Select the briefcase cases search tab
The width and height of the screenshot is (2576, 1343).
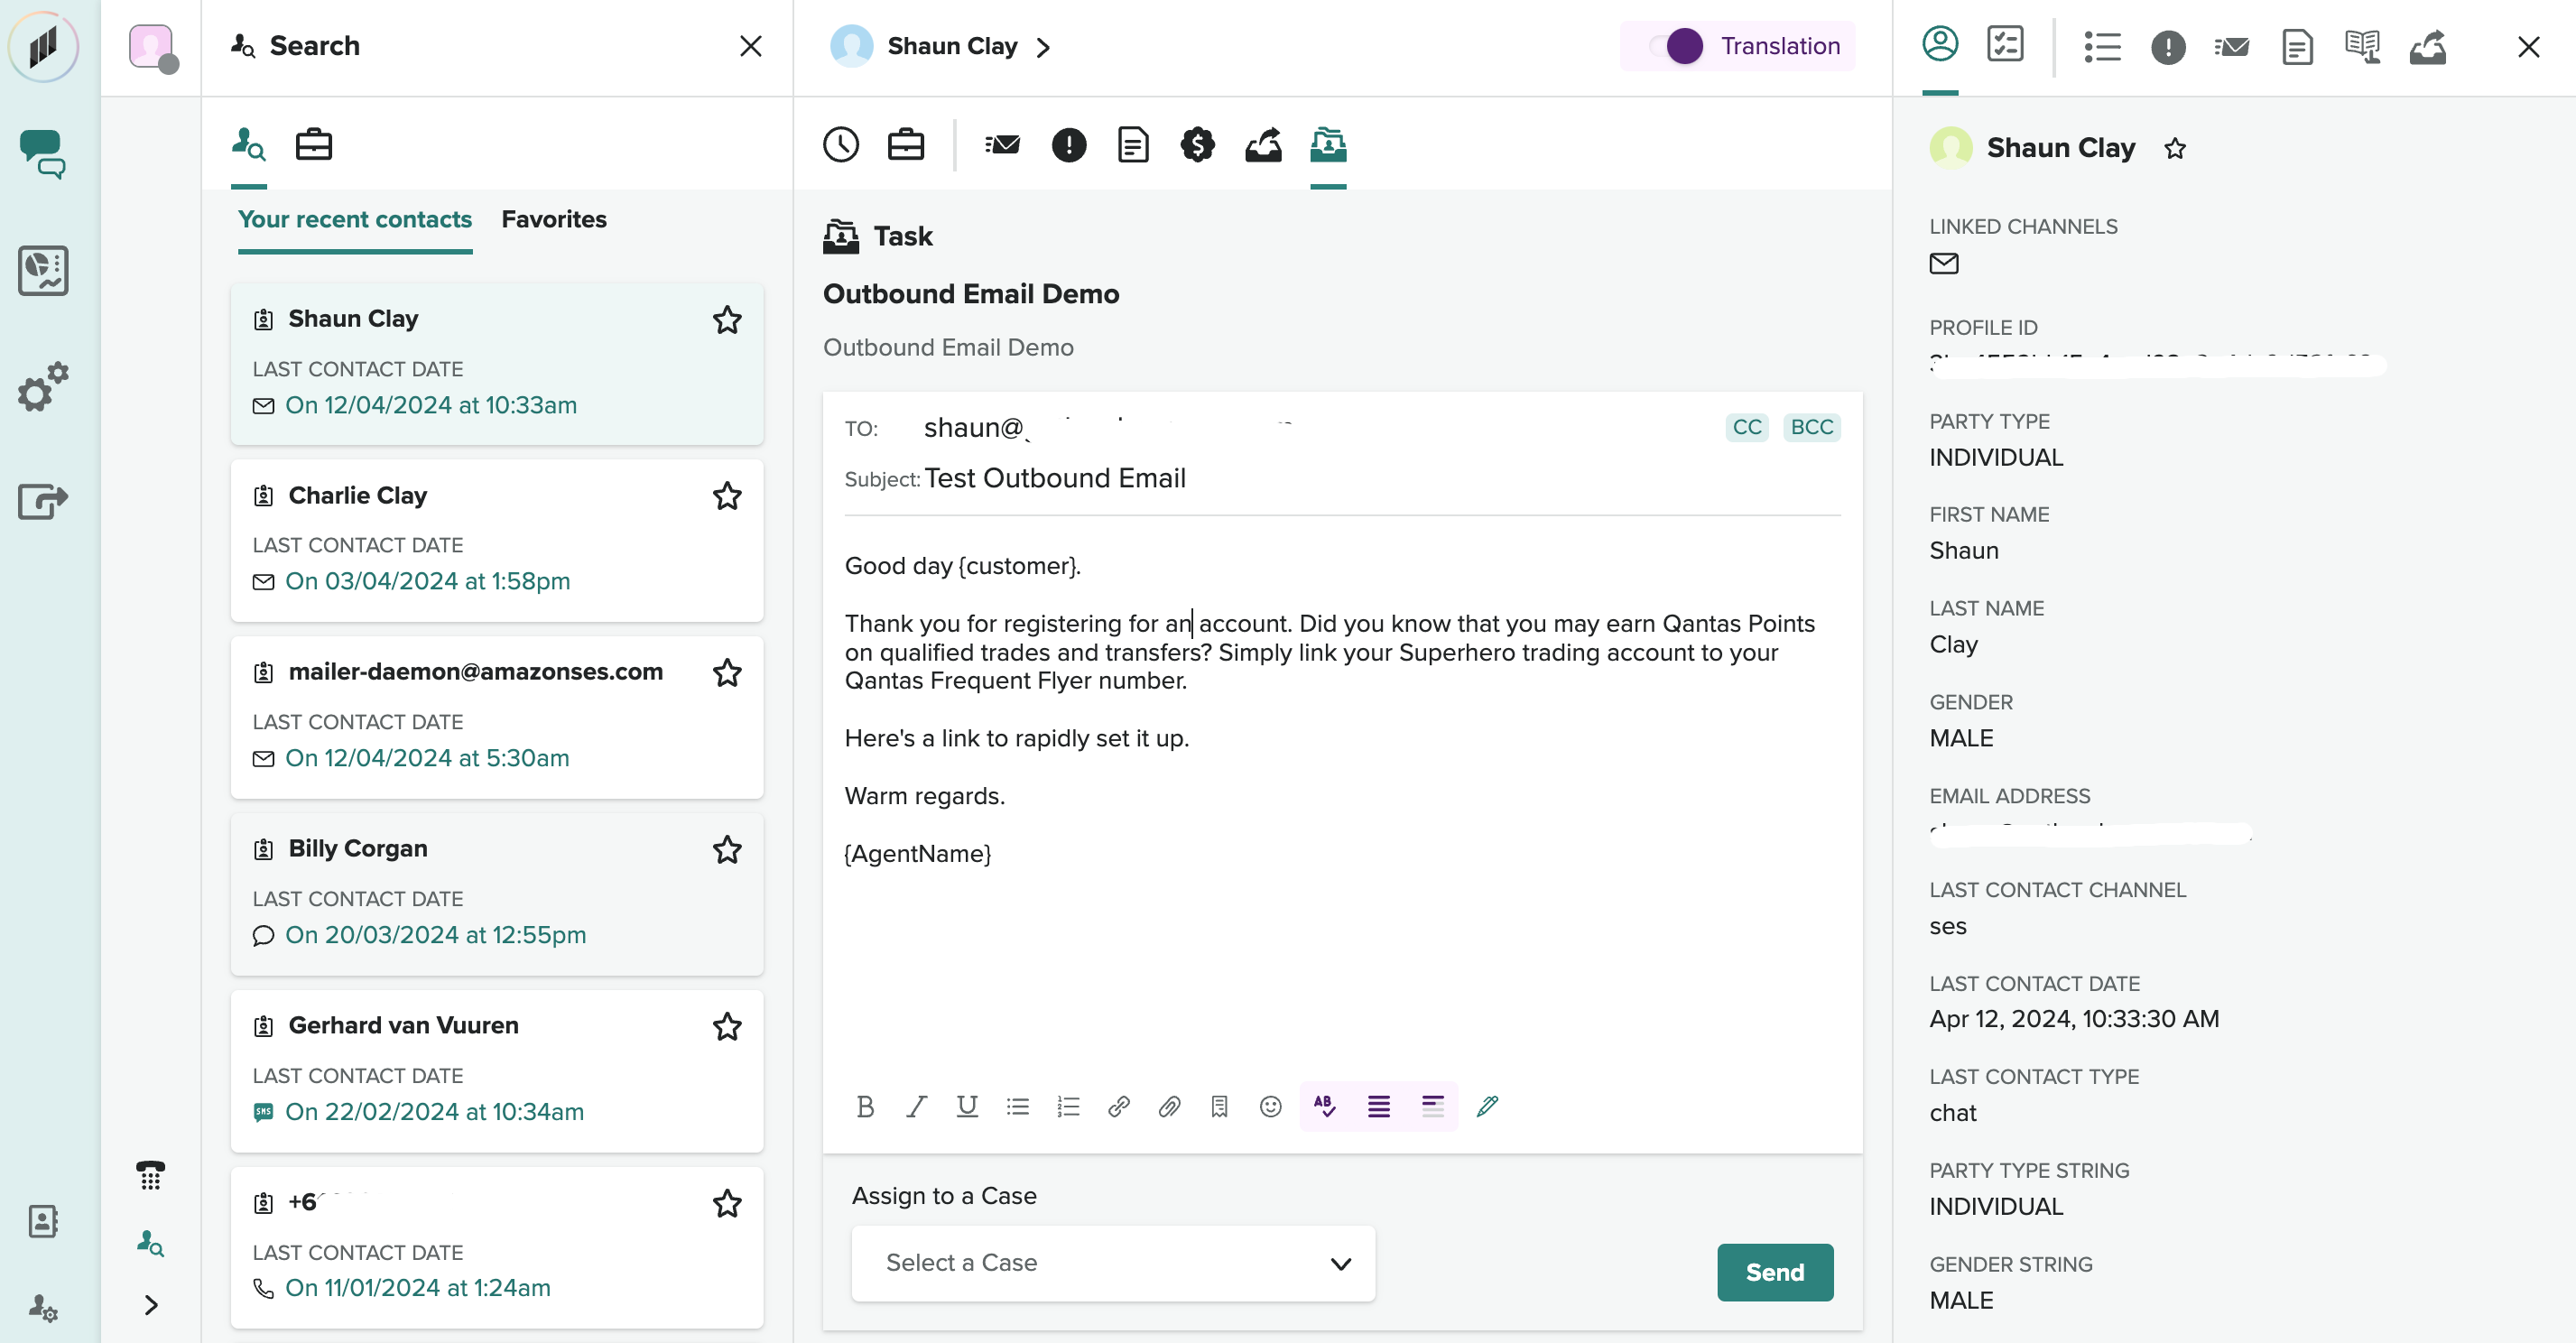pyautogui.click(x=313, y=145)
